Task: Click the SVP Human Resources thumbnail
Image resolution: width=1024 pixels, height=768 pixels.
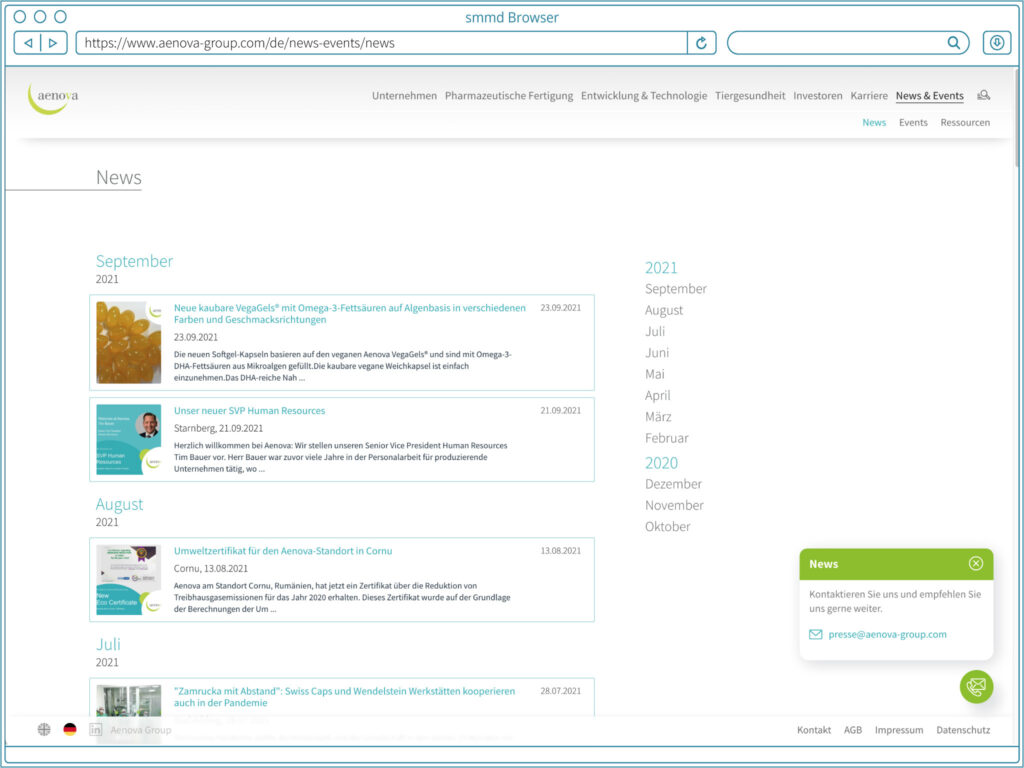Action: [129, 440]
